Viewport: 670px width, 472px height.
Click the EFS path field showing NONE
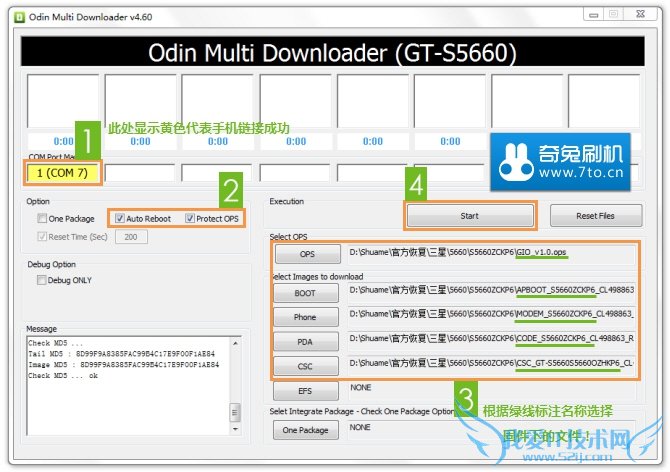pos(491,390)
